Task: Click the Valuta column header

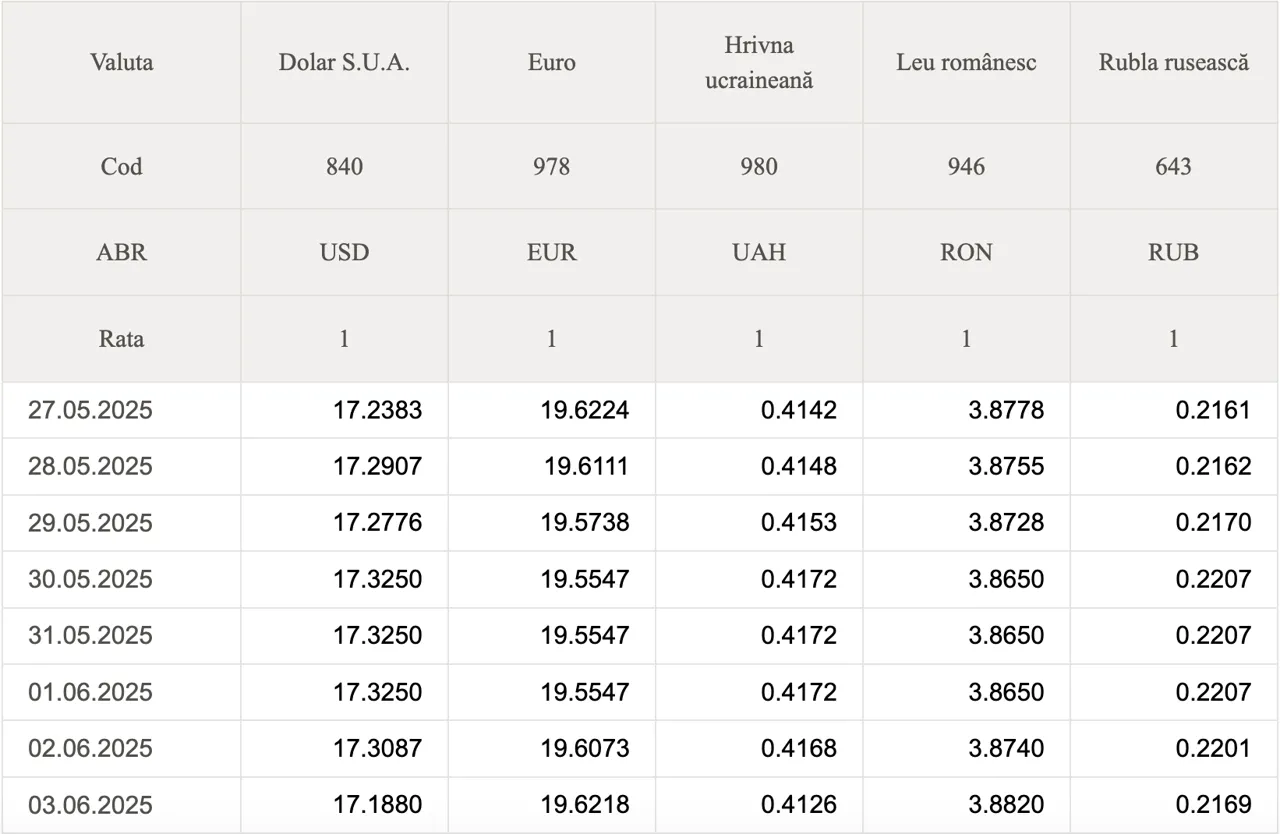Action: tap(121, 62)
